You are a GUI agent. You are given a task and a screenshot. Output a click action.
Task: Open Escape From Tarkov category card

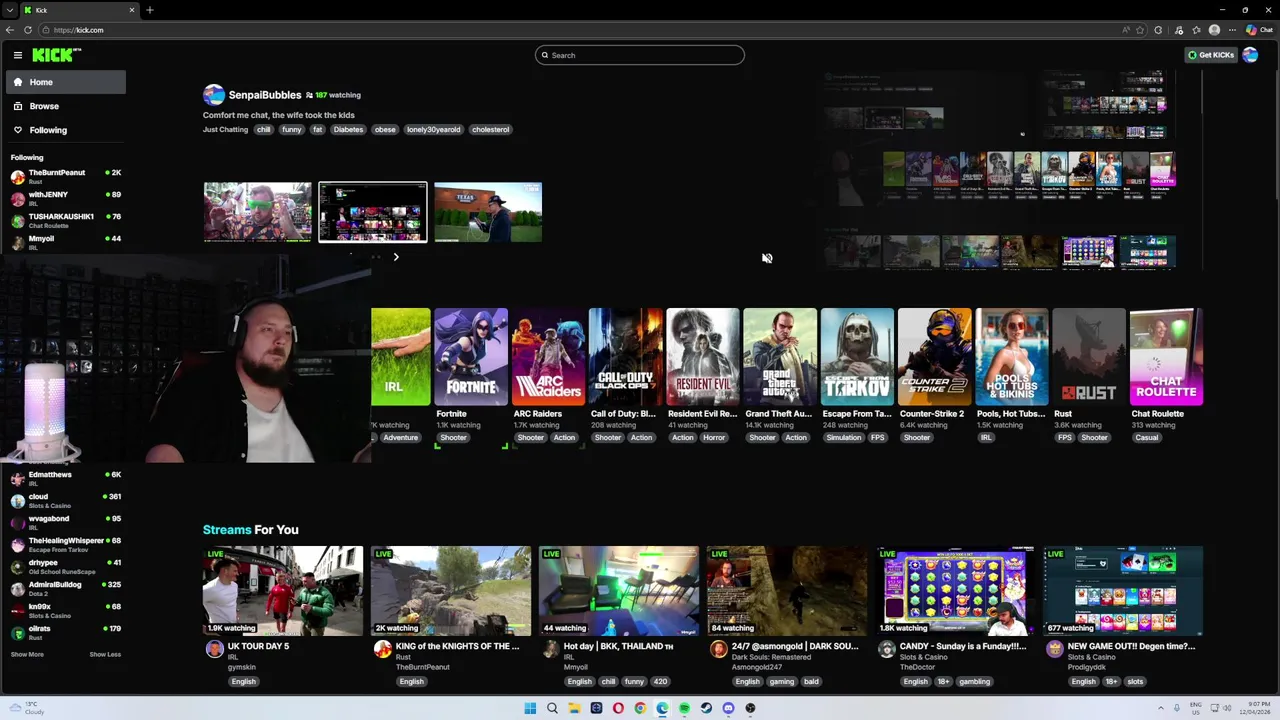coord(857,357)
